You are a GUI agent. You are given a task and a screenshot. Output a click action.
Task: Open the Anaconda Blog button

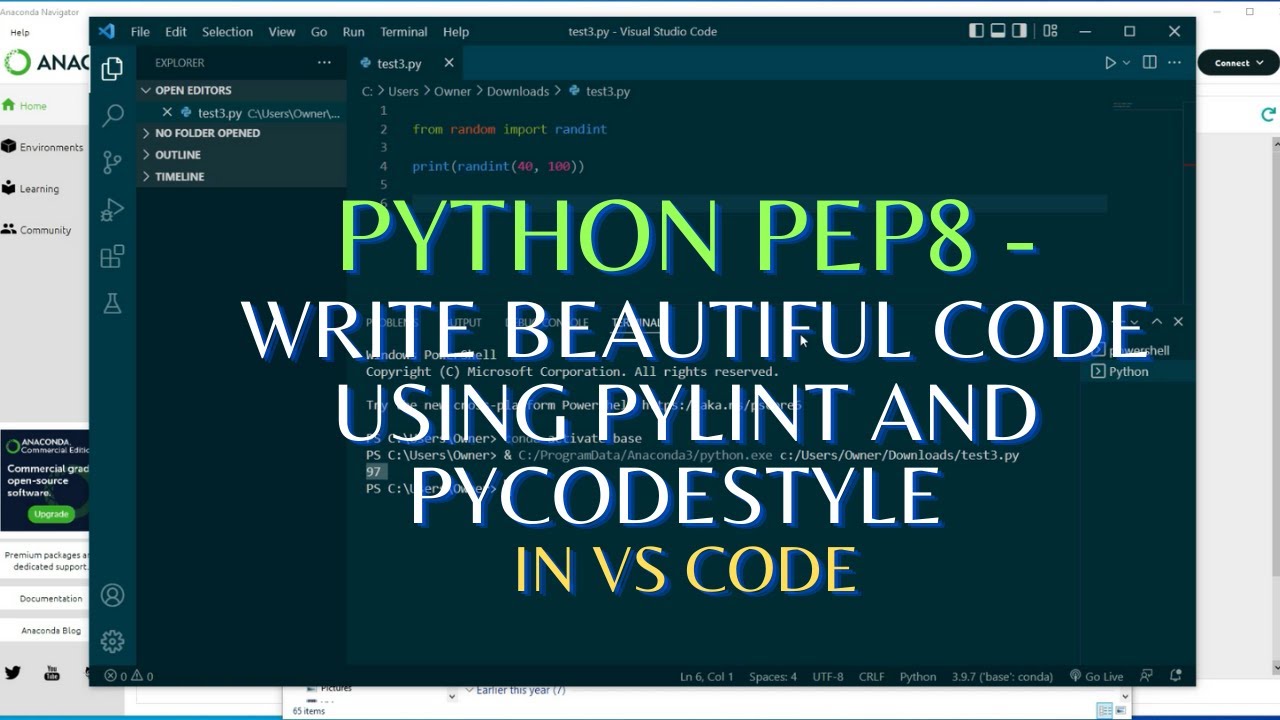(51, 630)
